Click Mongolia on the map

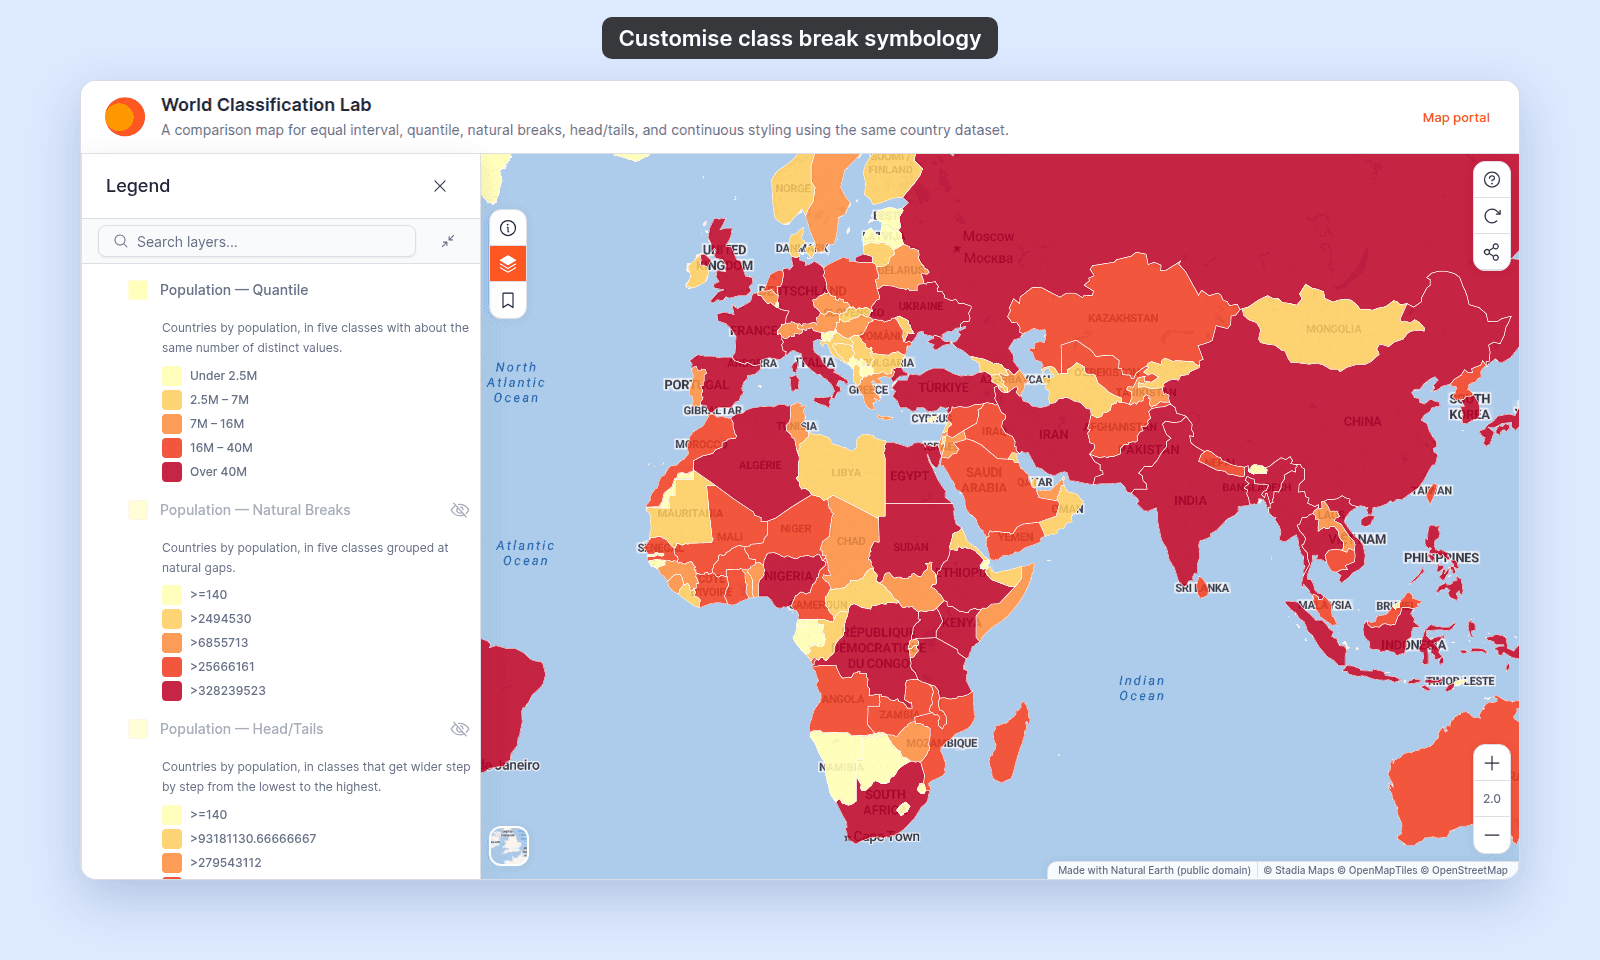(x=1333, y=329)
